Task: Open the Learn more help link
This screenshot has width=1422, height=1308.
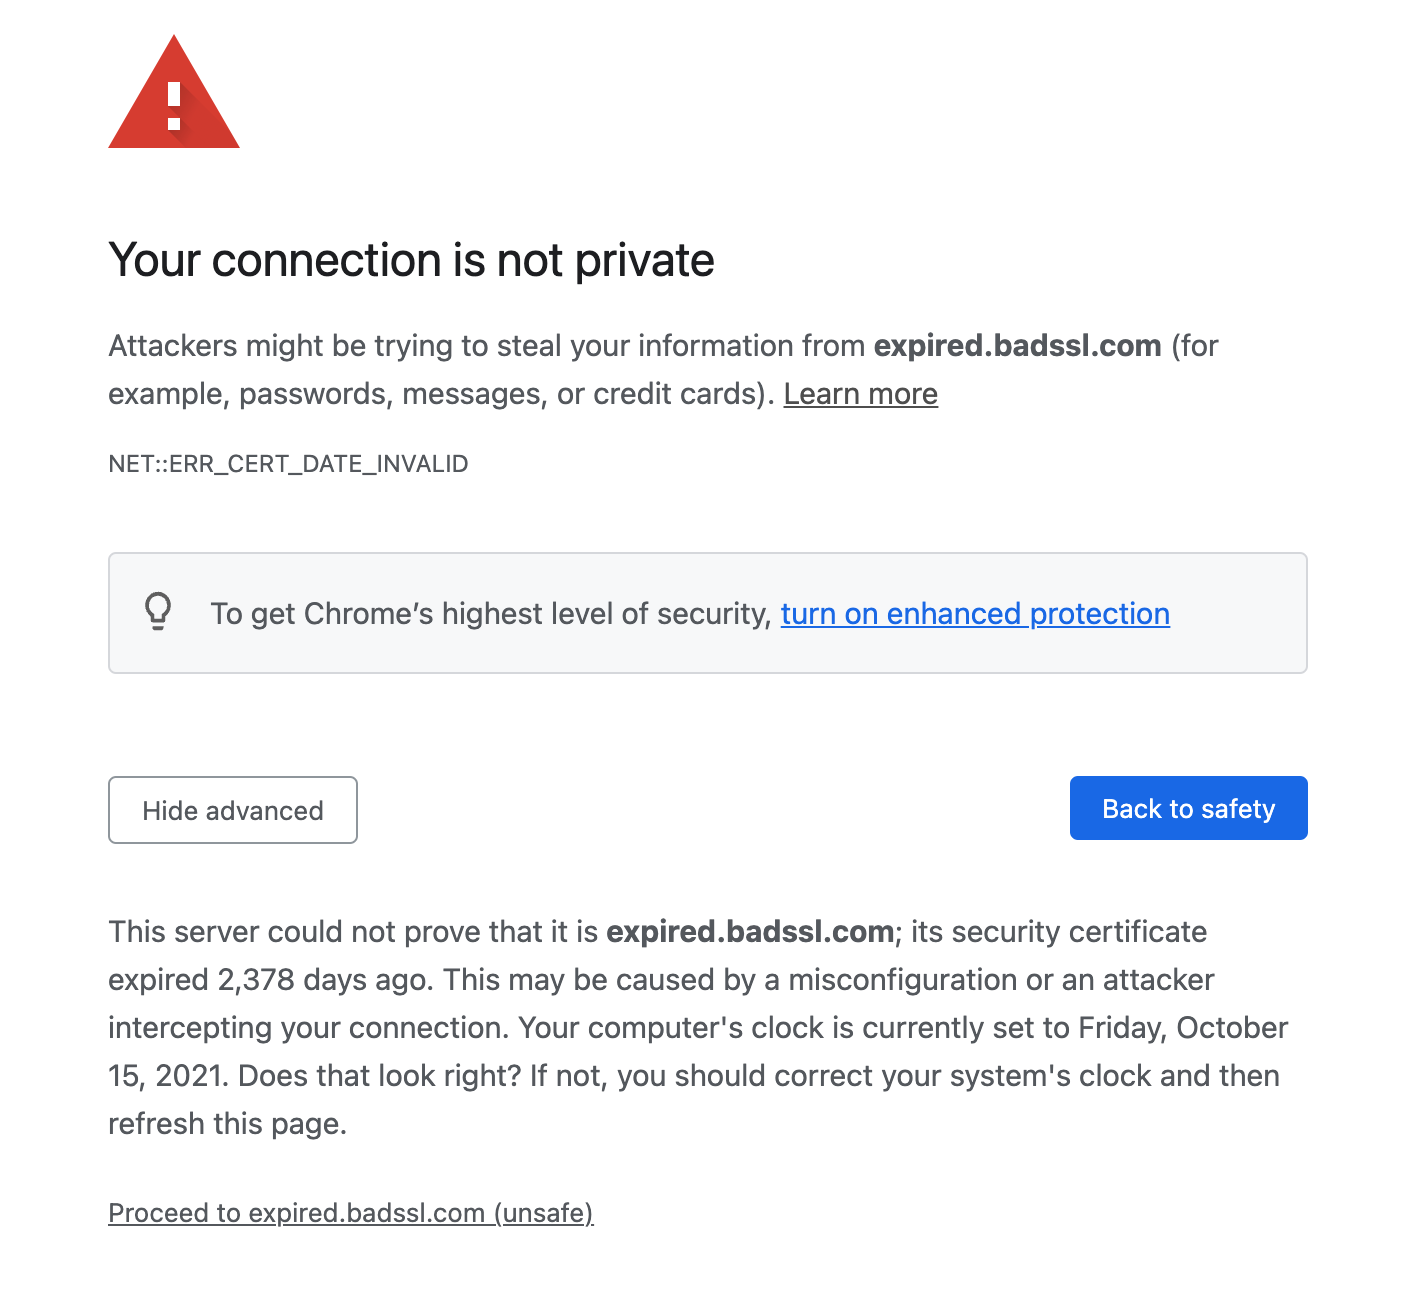Action: (860, 393)
